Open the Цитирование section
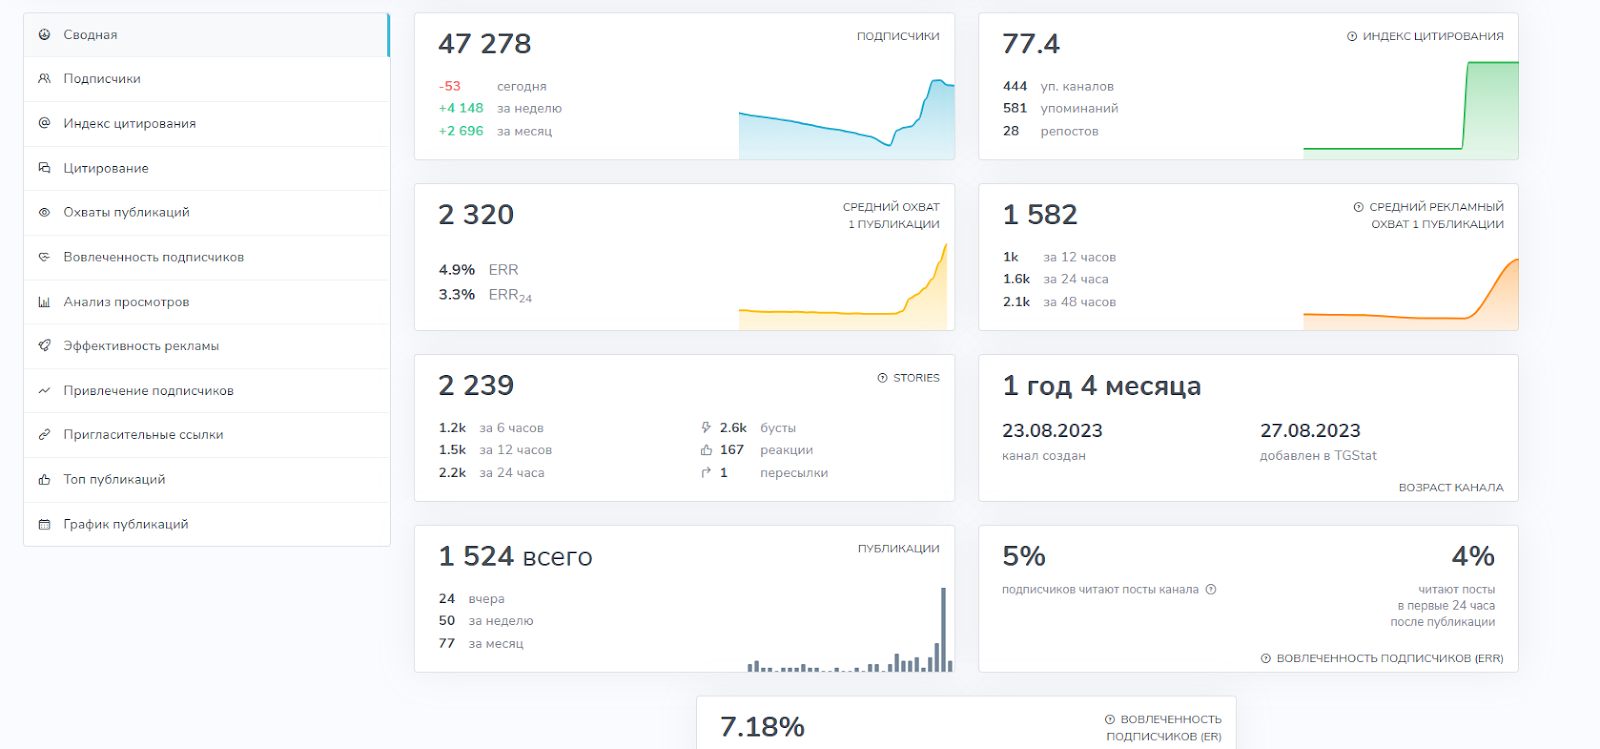This screenshot has width=1600, height=749. (206, 168)
